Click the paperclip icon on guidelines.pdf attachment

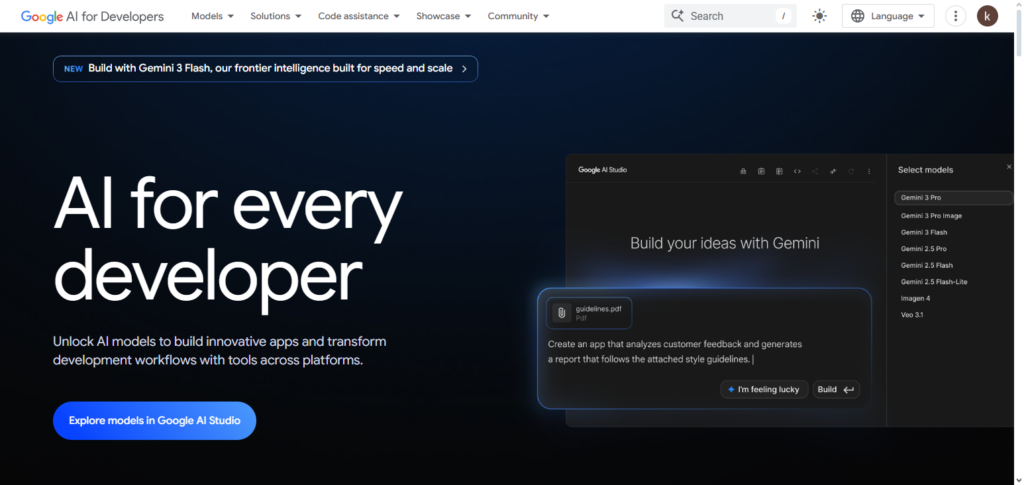[x=561, y=313]
